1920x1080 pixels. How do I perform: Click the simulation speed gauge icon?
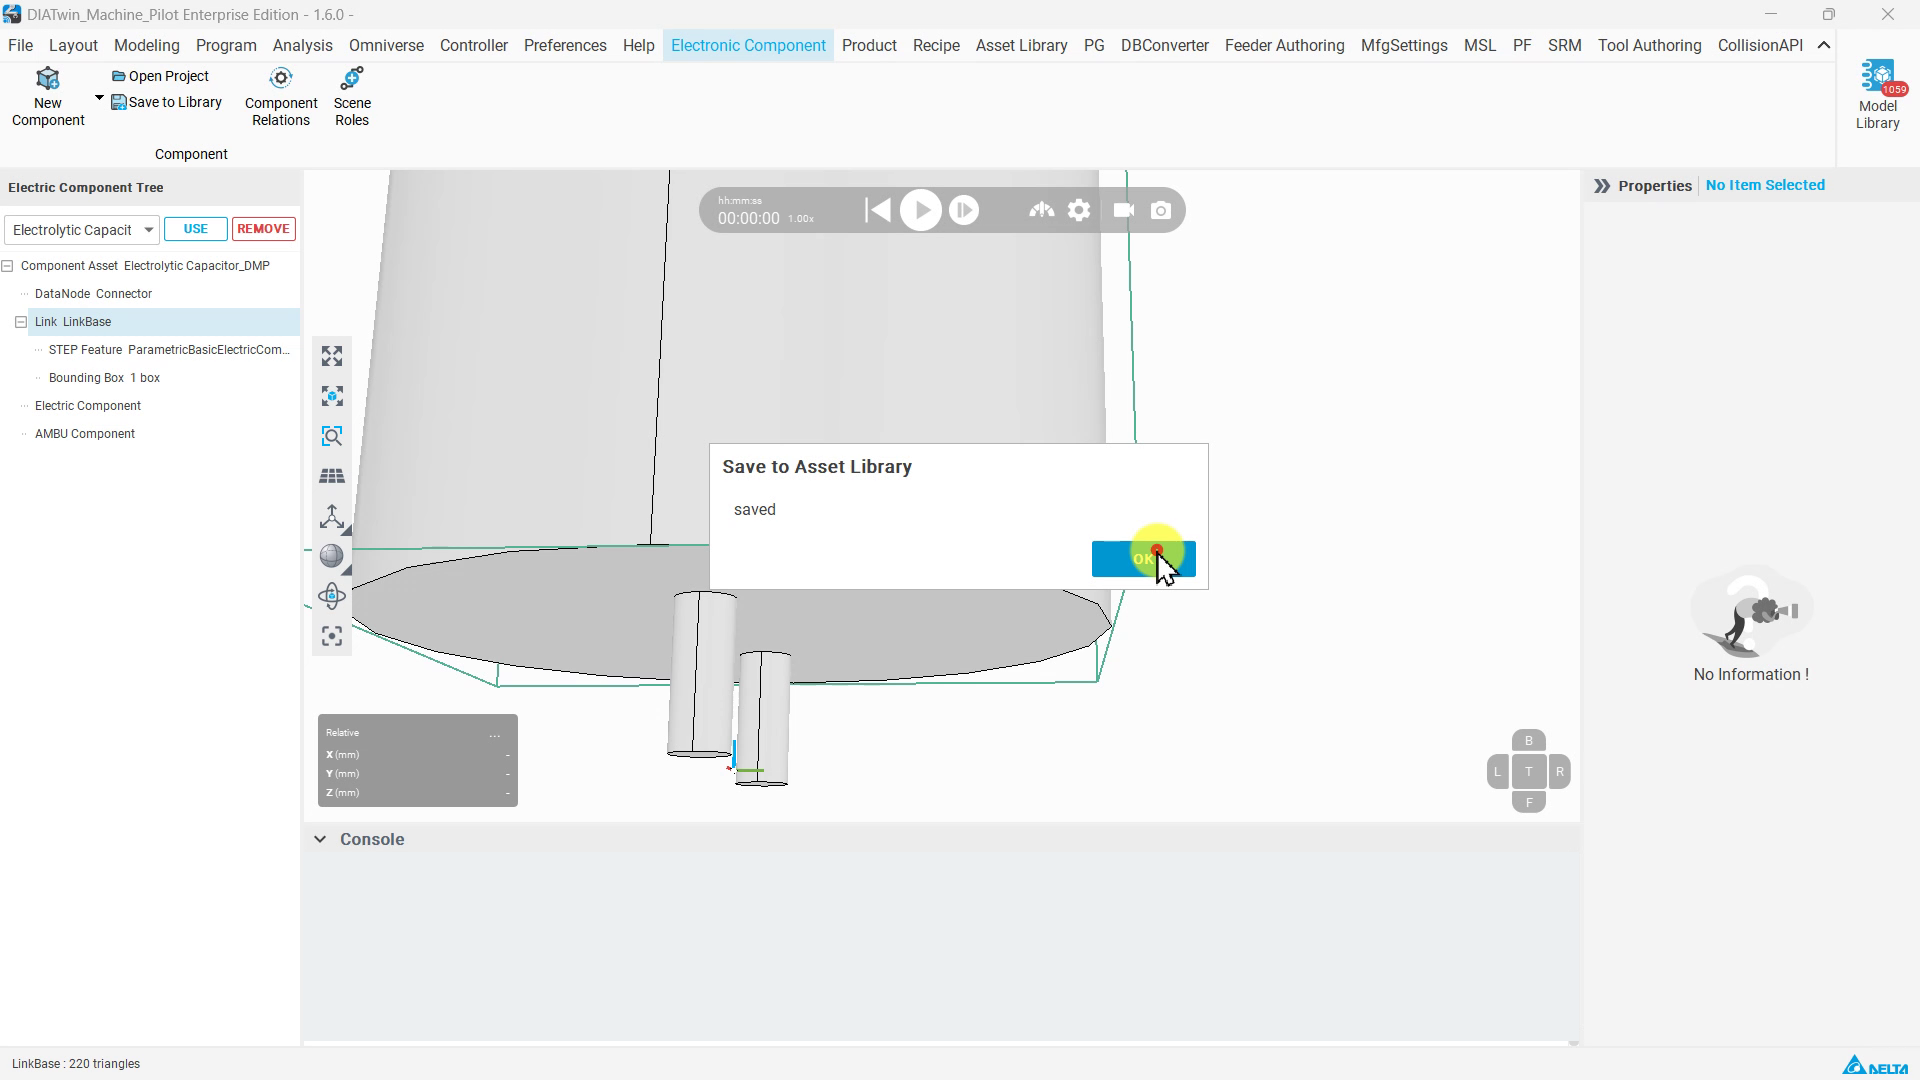[1041, 210]
